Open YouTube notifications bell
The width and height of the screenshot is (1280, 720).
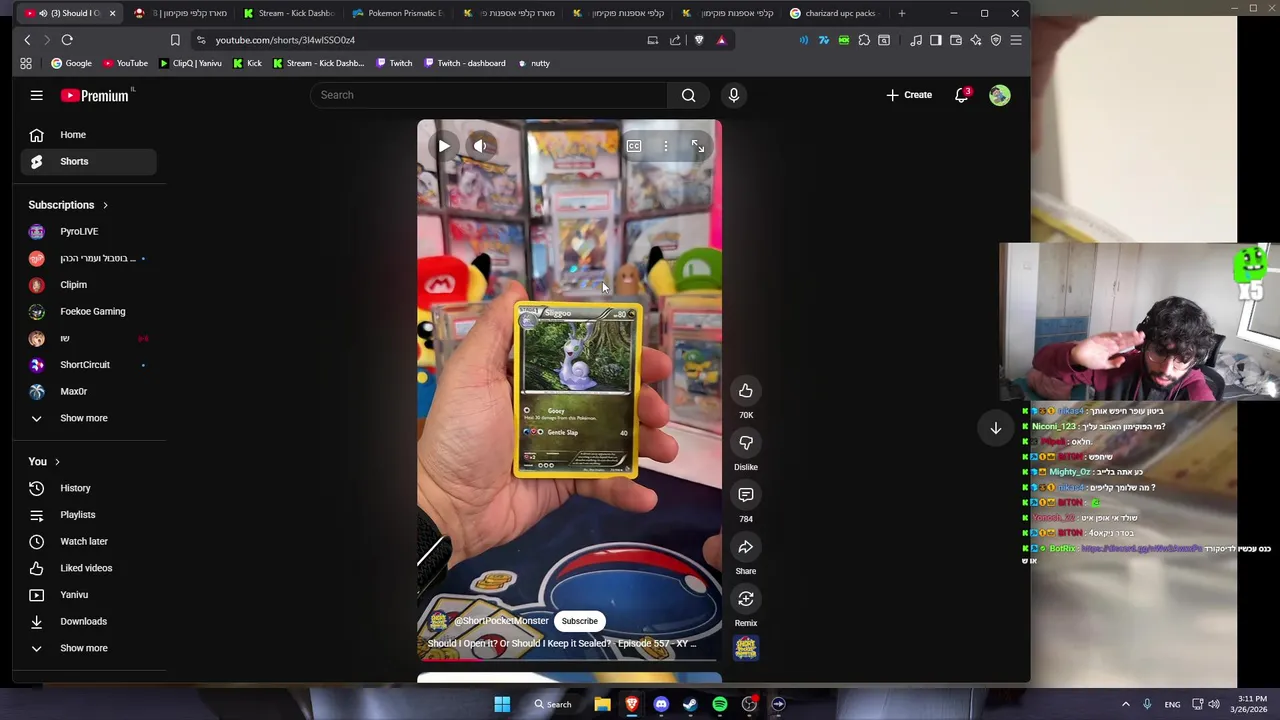[962, 95]
